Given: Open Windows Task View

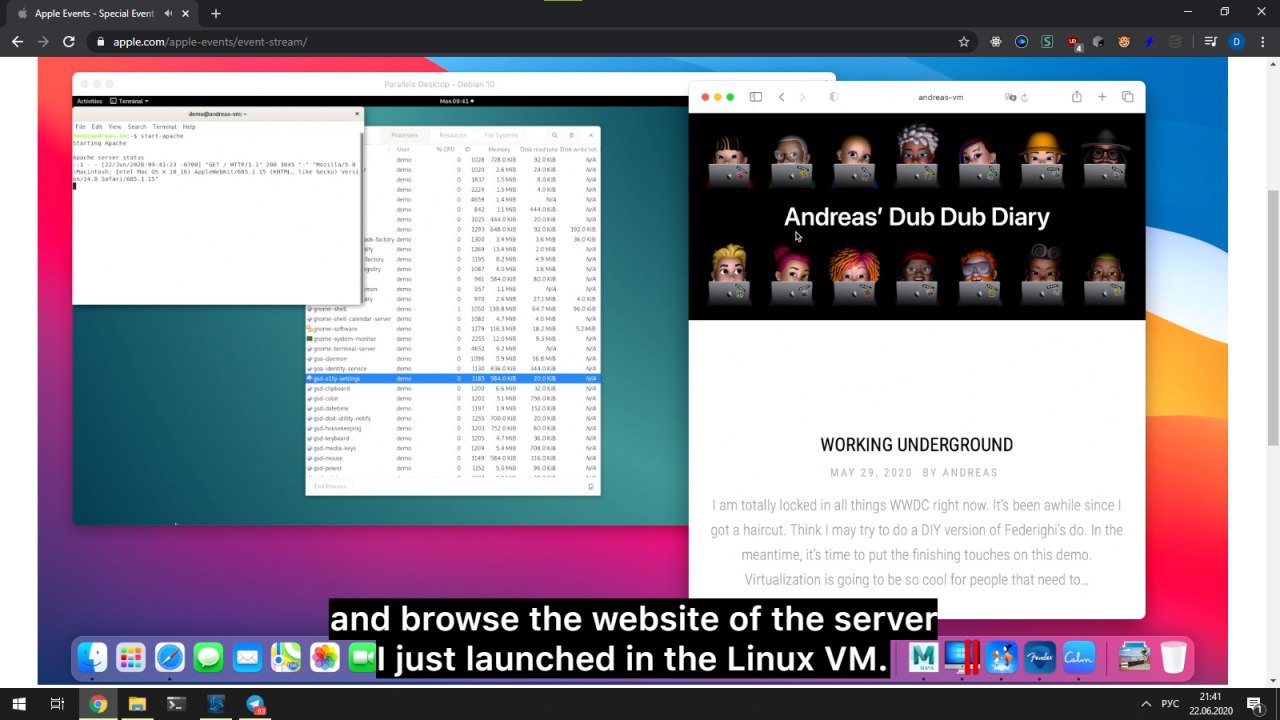Looking at the screenshot, I should coord(58,704).
